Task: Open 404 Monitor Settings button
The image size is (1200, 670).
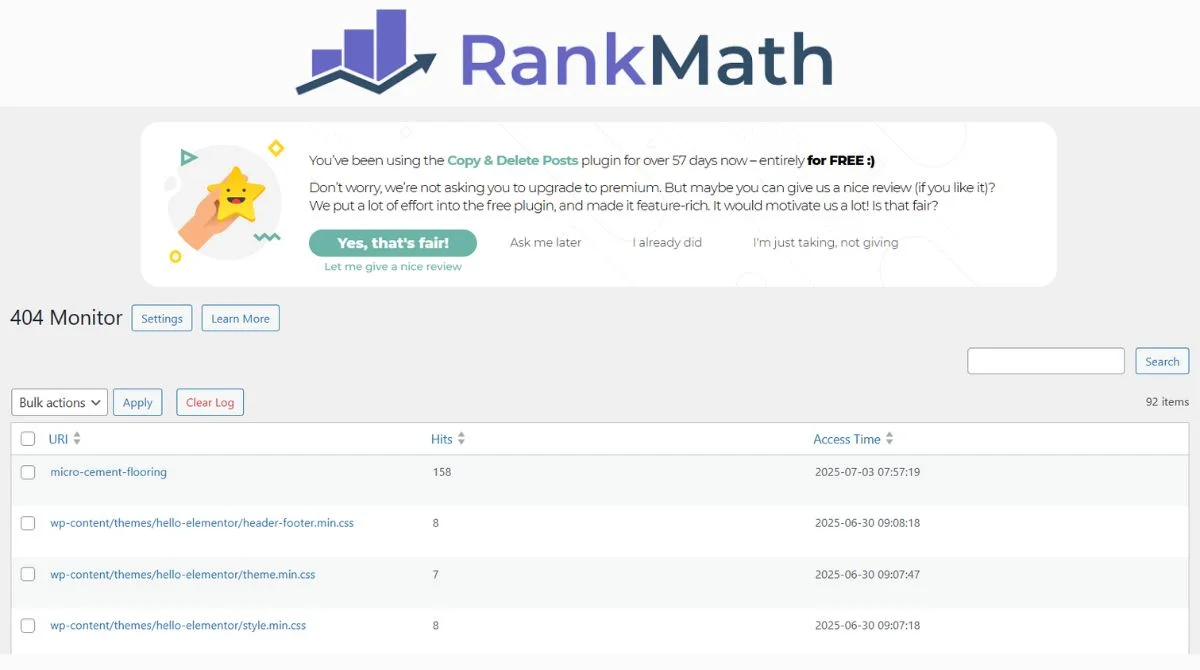Action: pos(162,318)
